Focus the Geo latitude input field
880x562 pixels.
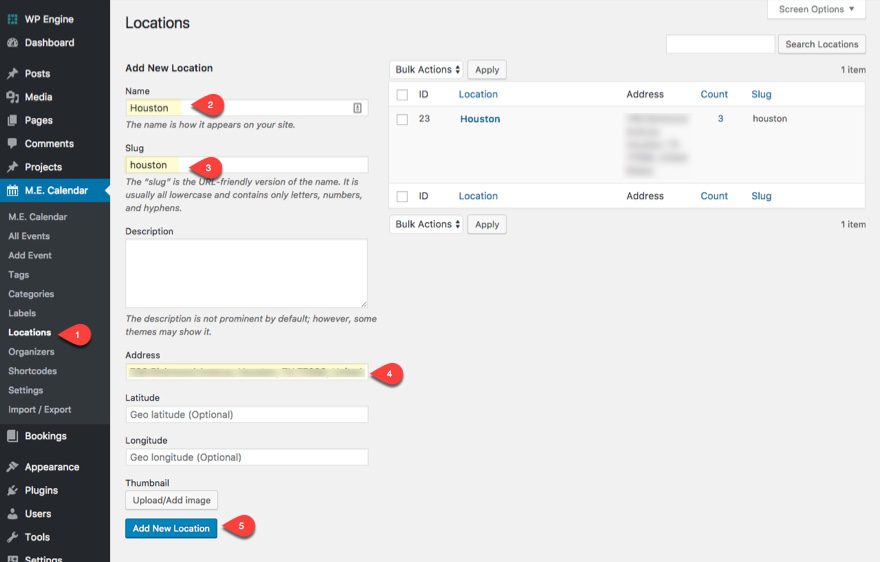click(246, 414)
